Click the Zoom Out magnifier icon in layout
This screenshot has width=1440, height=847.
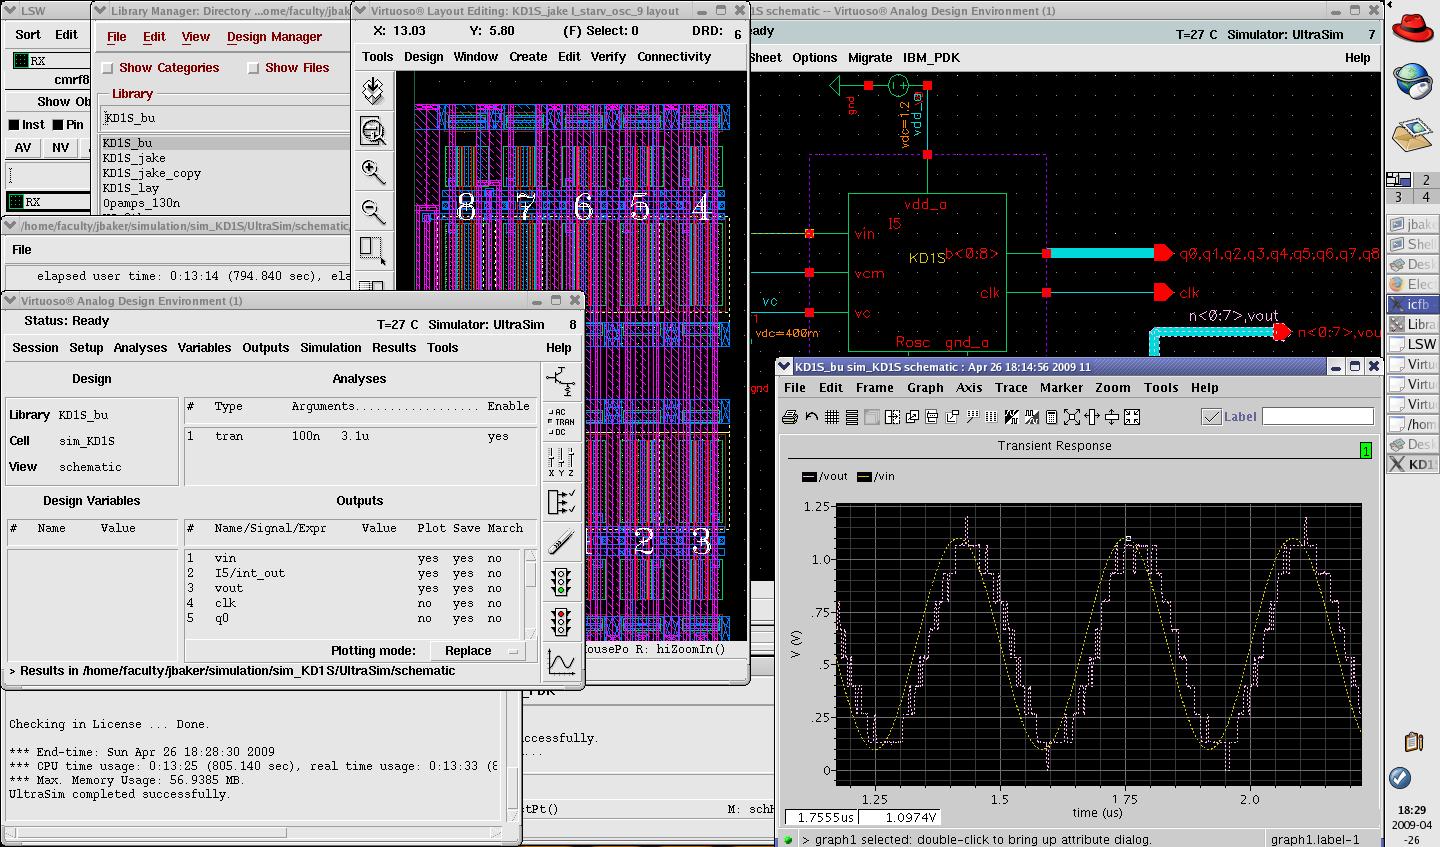tap(373, 211)
